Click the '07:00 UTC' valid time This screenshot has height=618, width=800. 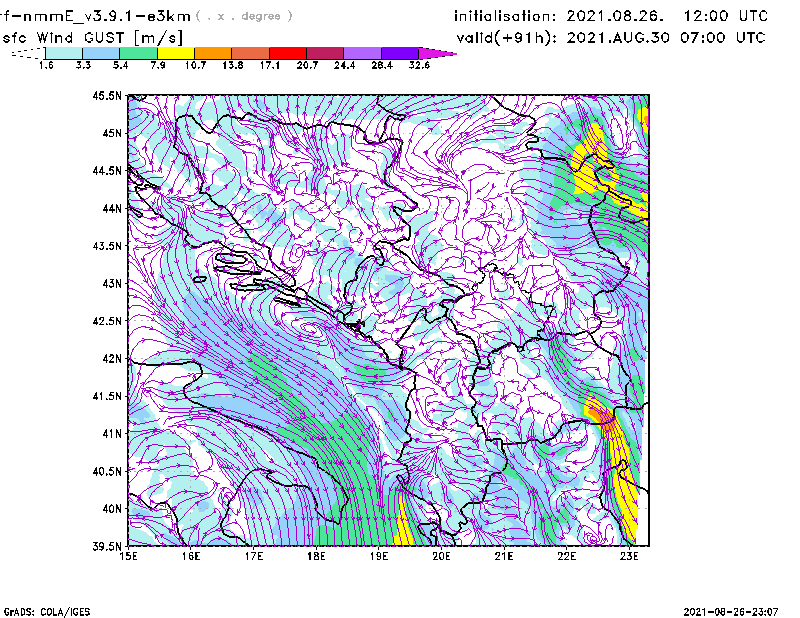pos(723,38)
